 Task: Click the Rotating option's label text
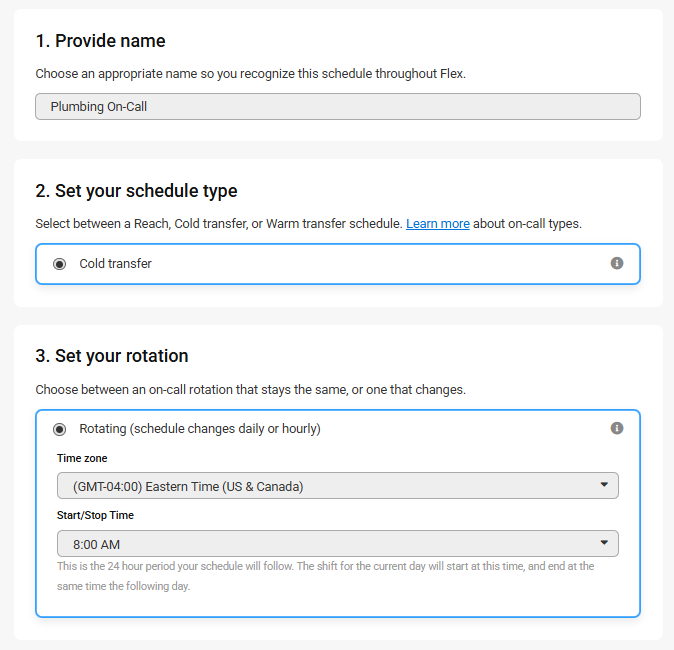pyautogui.click(x=200, y=429)
